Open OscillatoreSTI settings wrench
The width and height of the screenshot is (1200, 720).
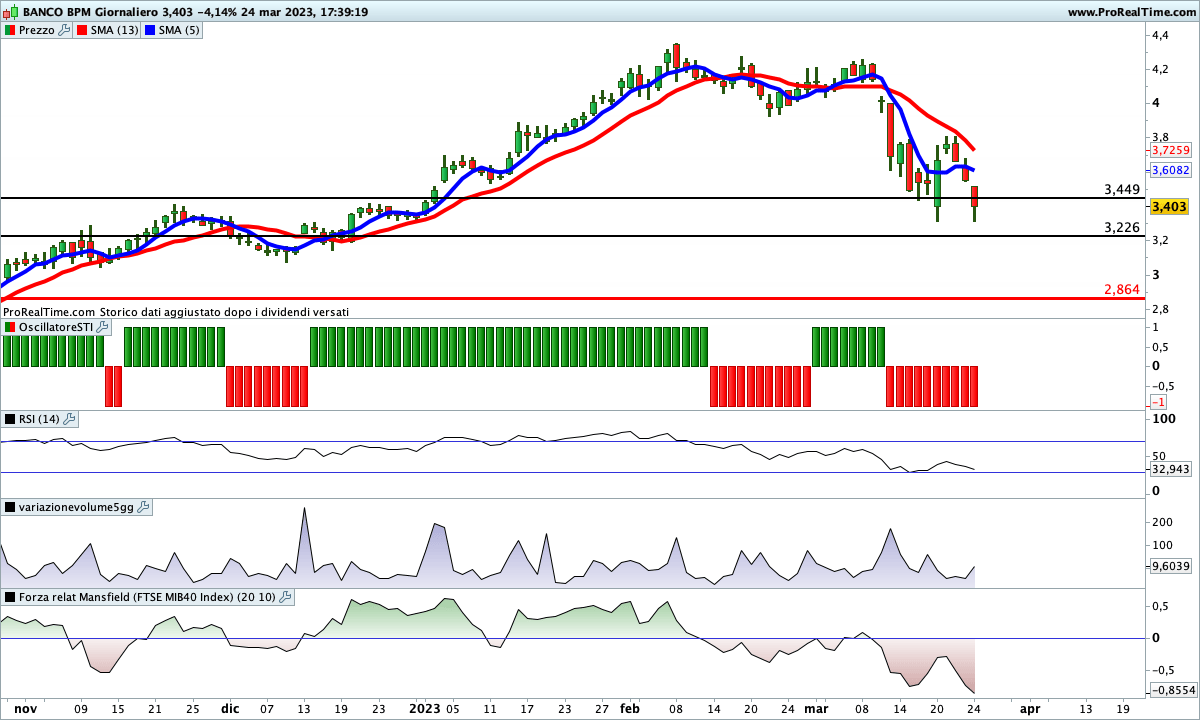click(102, 328)
